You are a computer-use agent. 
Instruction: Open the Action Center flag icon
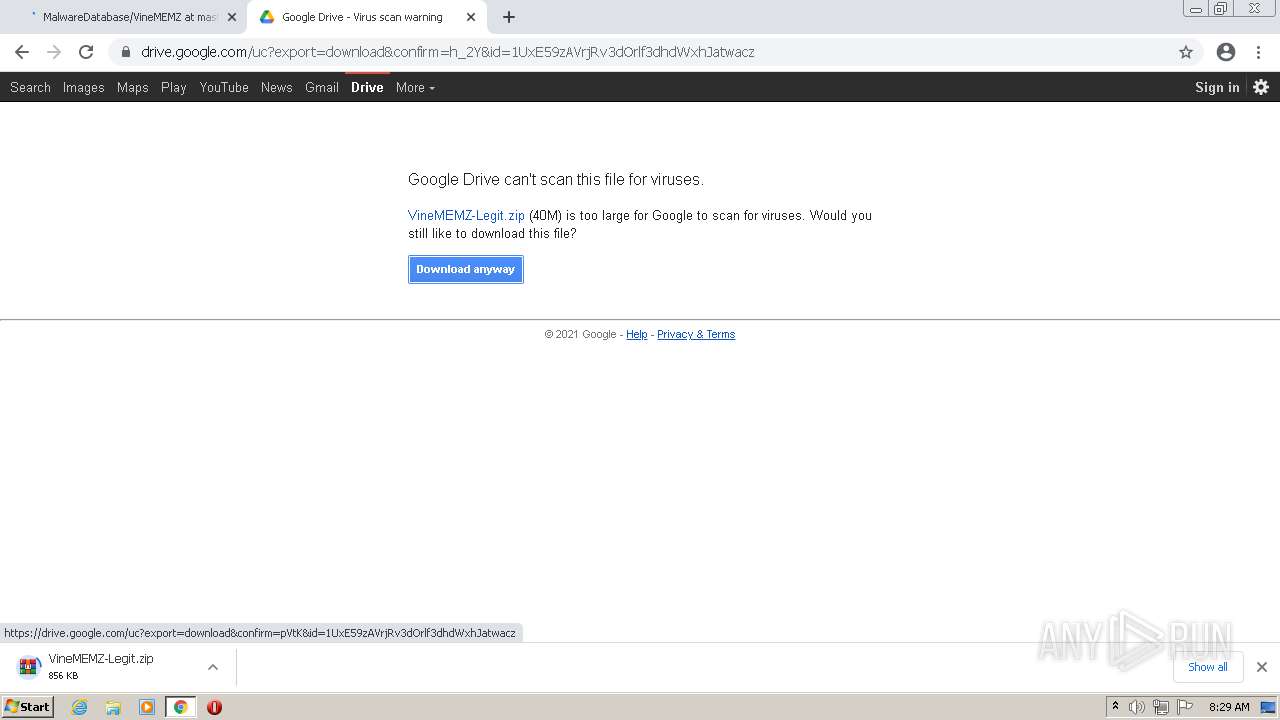click(1185, 707)
